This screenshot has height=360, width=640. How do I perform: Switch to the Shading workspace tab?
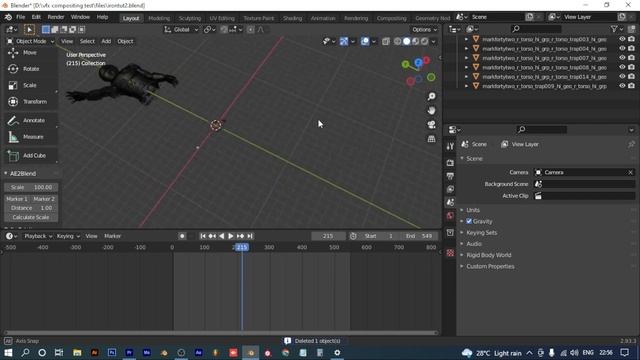292,18
